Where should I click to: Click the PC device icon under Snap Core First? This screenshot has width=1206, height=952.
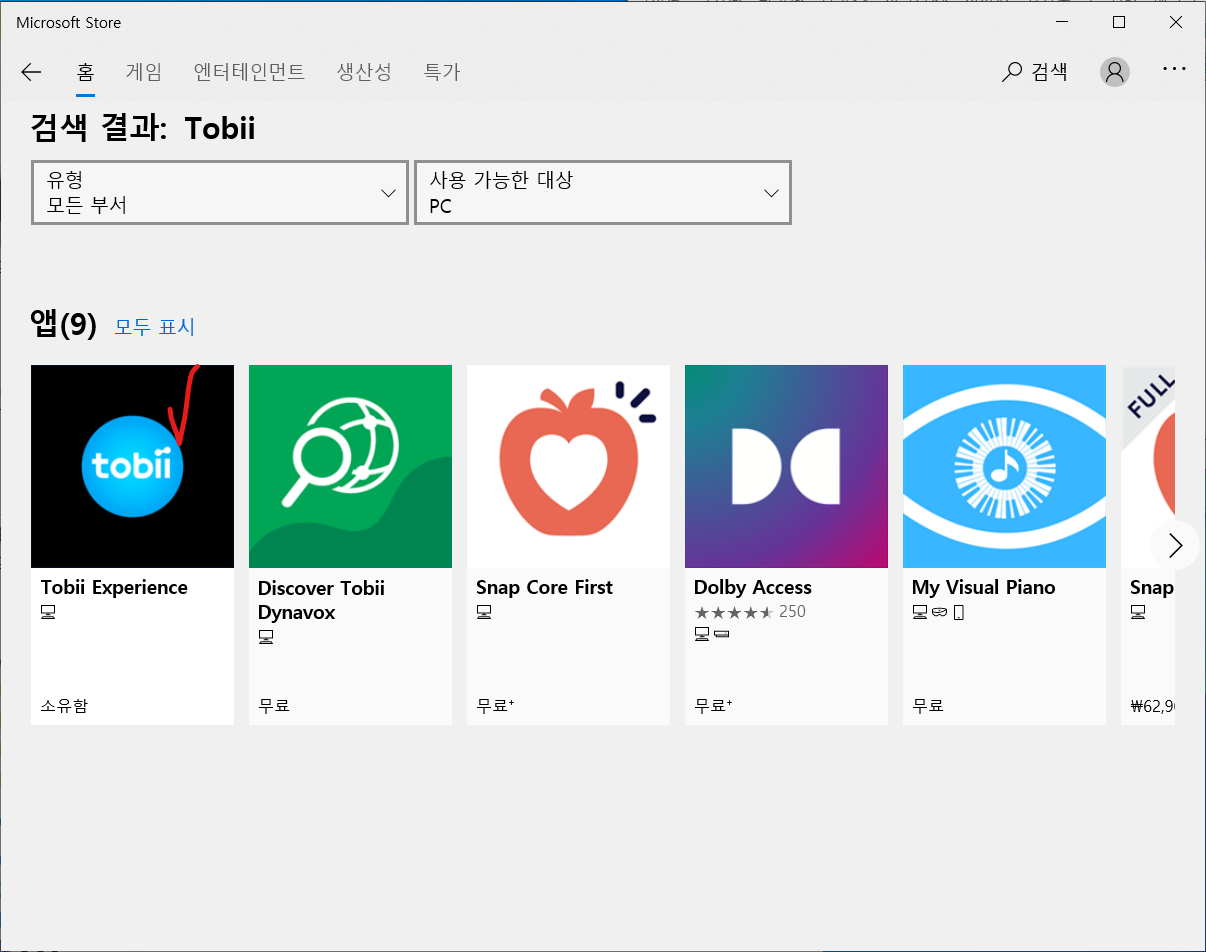[484, 612]
